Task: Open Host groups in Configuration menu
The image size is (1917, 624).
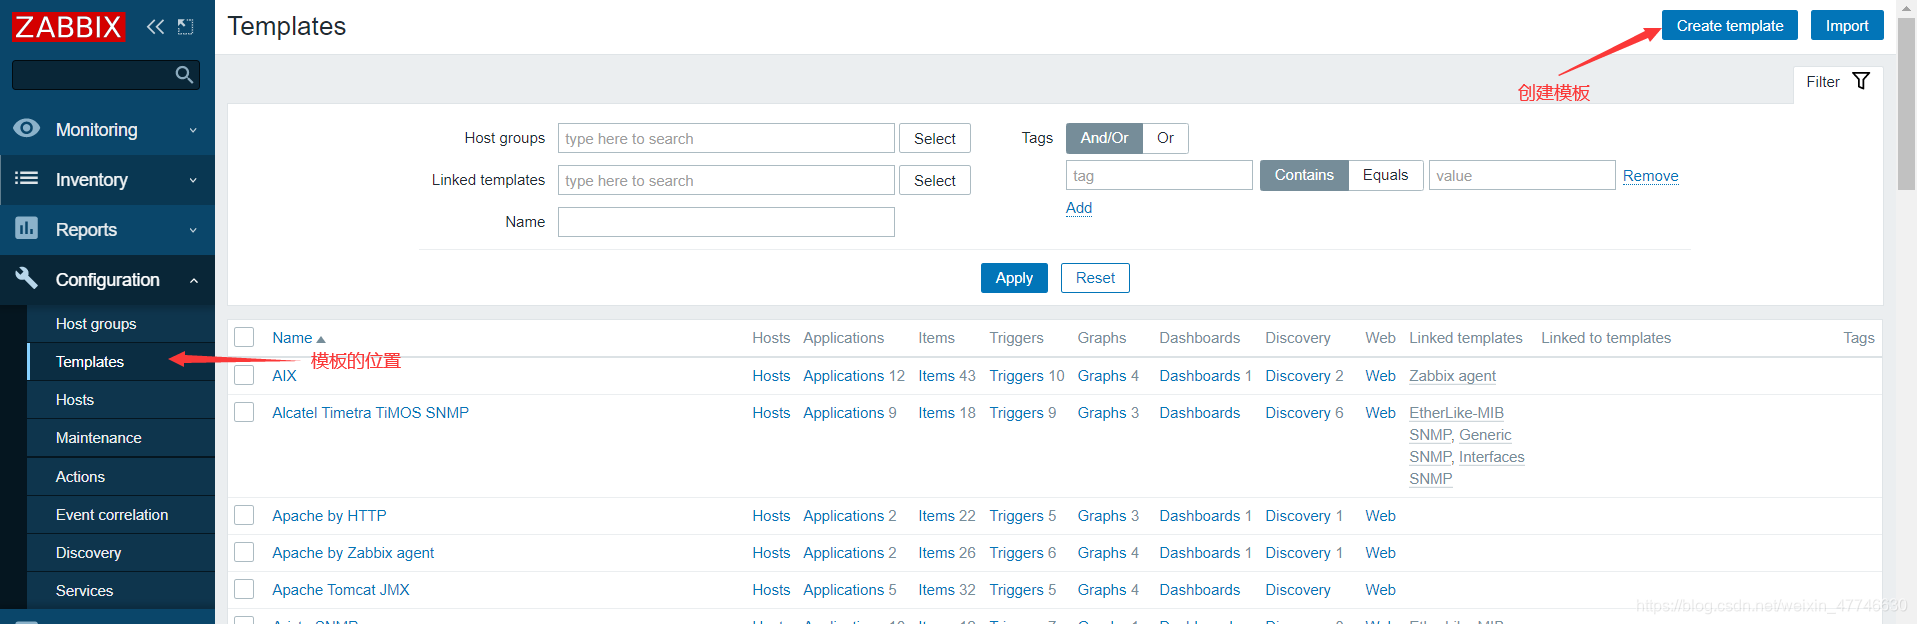Action: click(121, 324)
